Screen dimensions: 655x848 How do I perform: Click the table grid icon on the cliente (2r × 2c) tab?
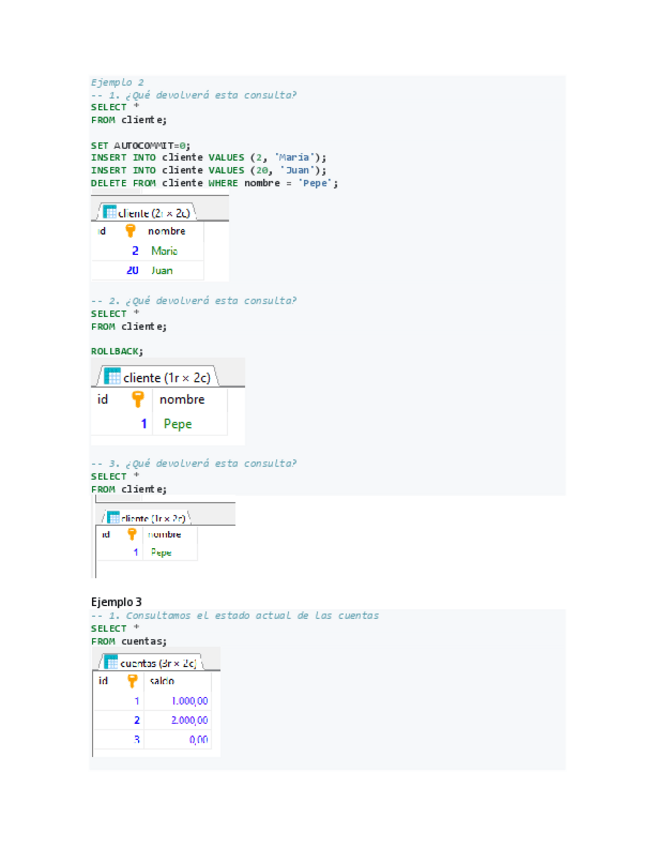point(110,212)
